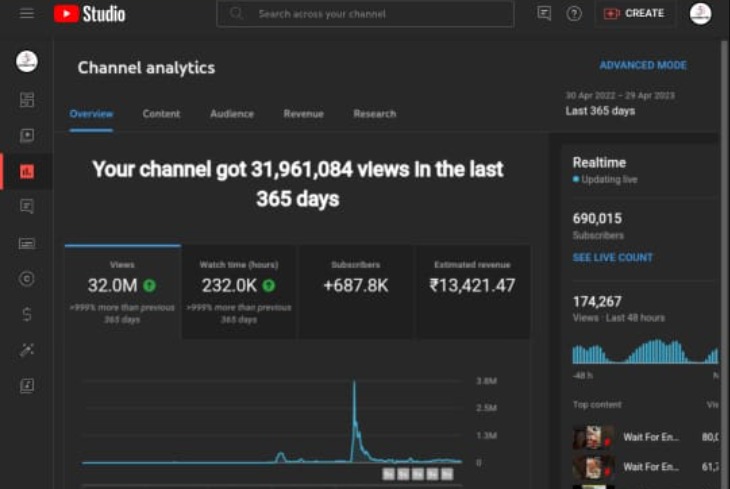Click the YouTube Studio logo
The height and width of the screenshot is (489, 730).
click(89, 14)
